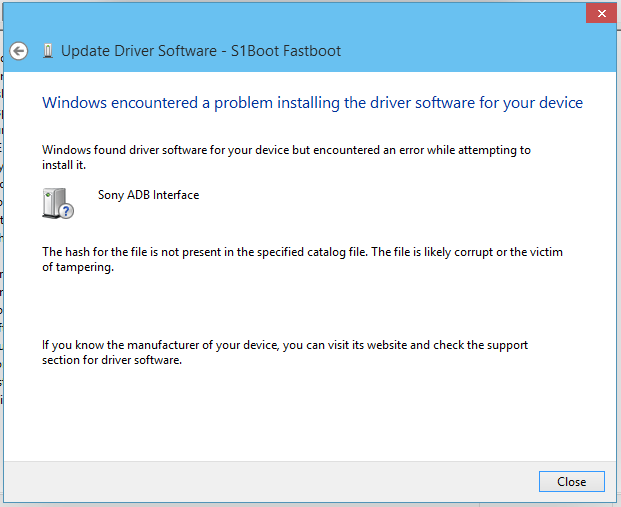Click the back arrow in the wizard header
This screenshot has width=621, height=507.
(x=19, y=51)
